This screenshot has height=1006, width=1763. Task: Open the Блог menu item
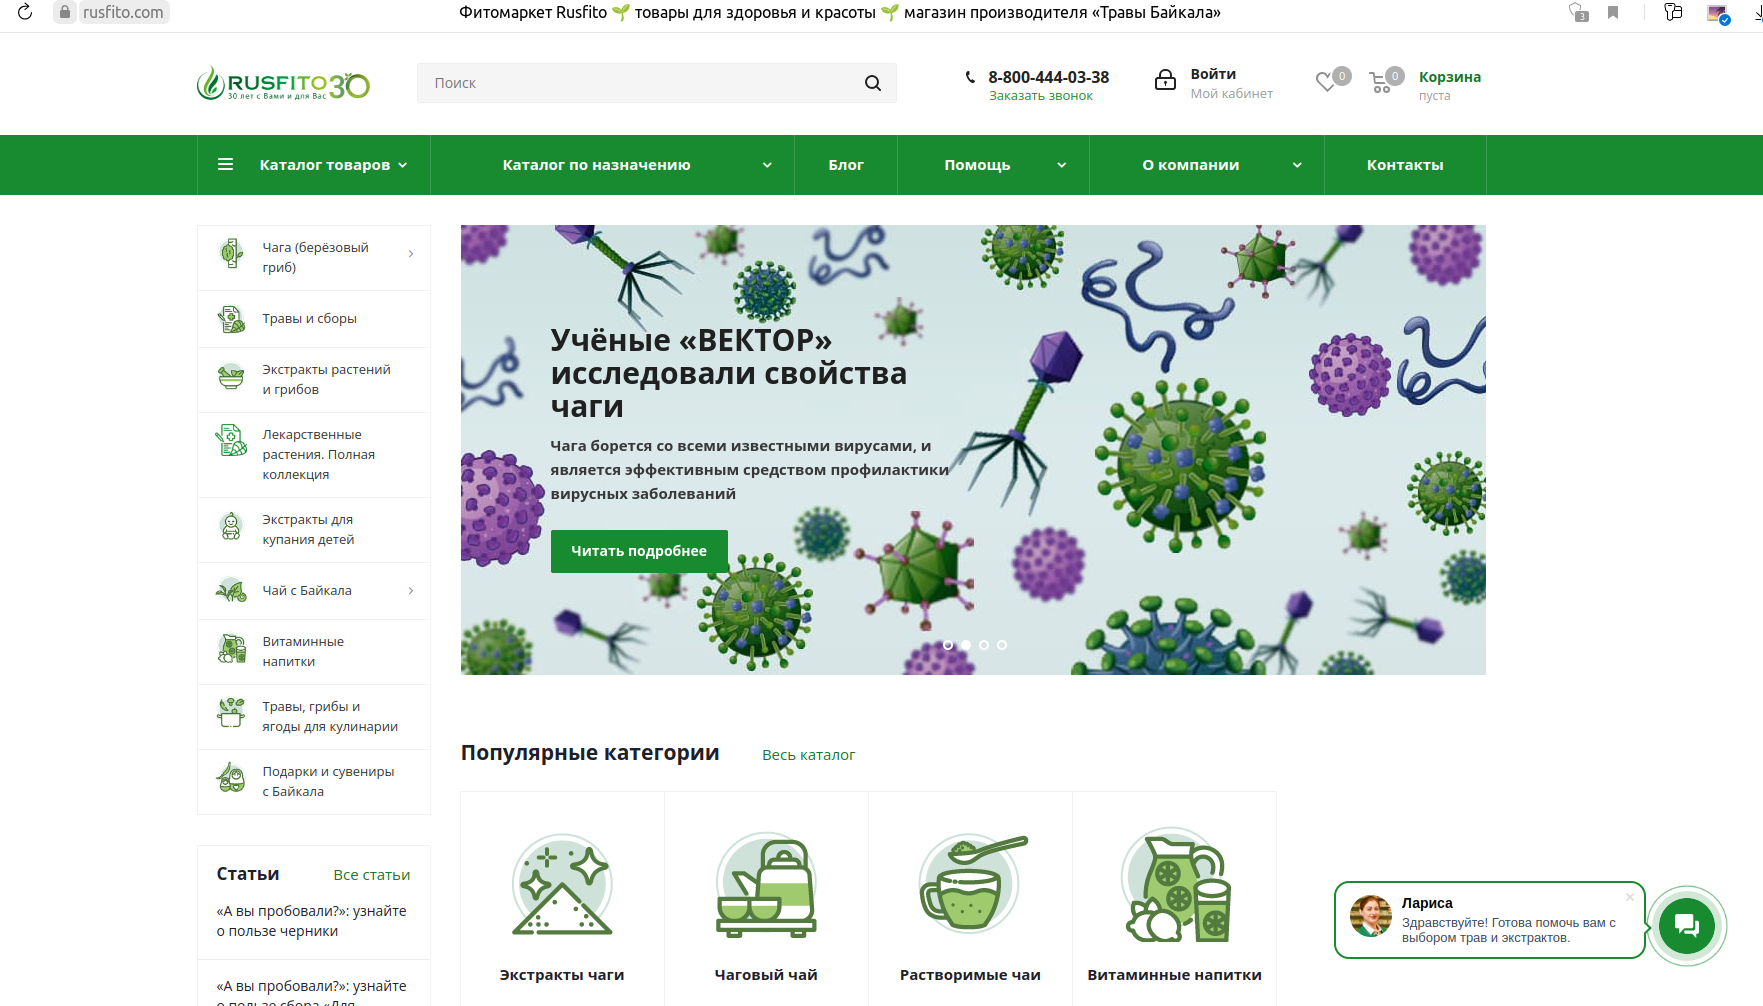pos(846,165)
